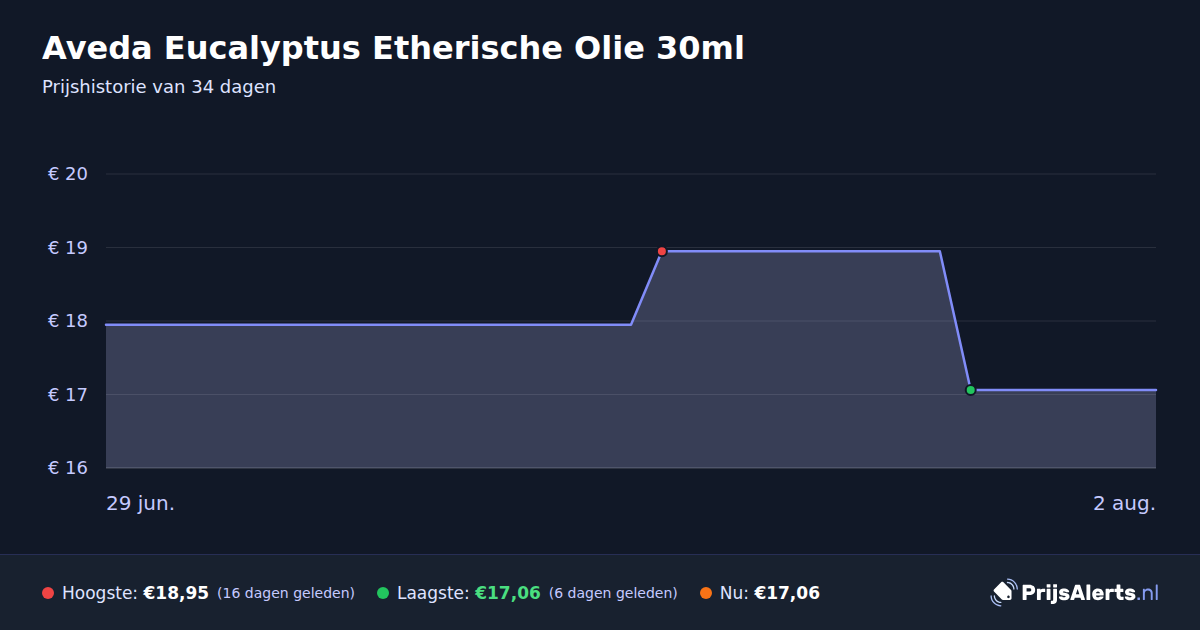Click the € 19 axis label

(x=68, y=248)
